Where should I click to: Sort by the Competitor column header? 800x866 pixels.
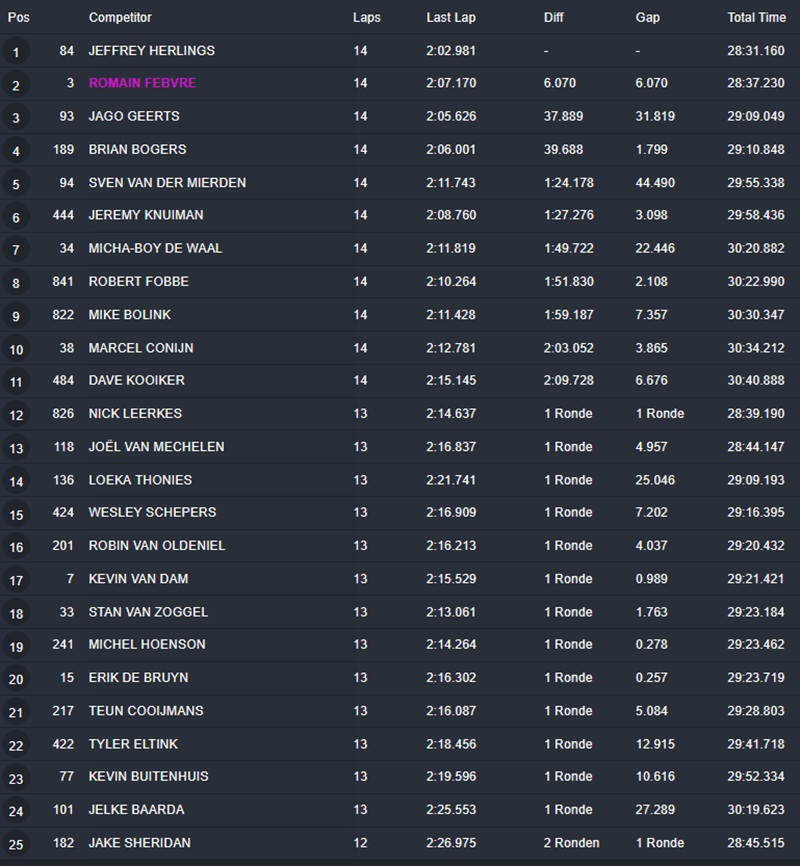(x=120, y=18)
